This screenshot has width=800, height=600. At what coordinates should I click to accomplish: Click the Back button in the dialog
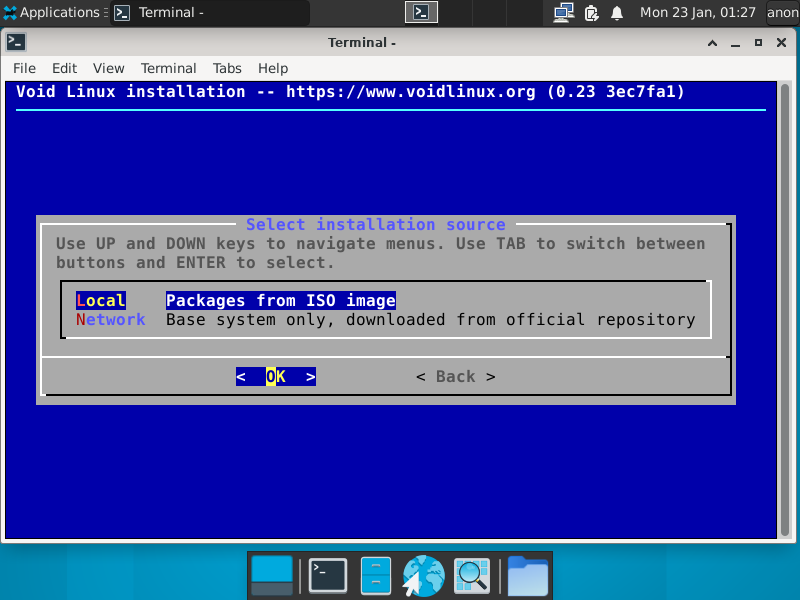click(x=456, y=377)
